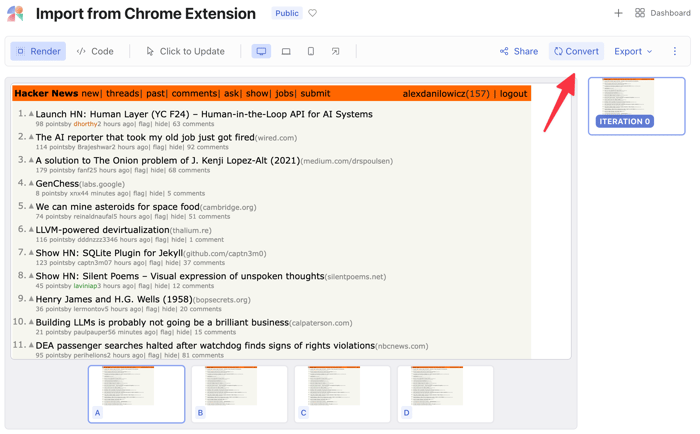
Task: Open the three-dot more options menu
Action: [675, 51]
